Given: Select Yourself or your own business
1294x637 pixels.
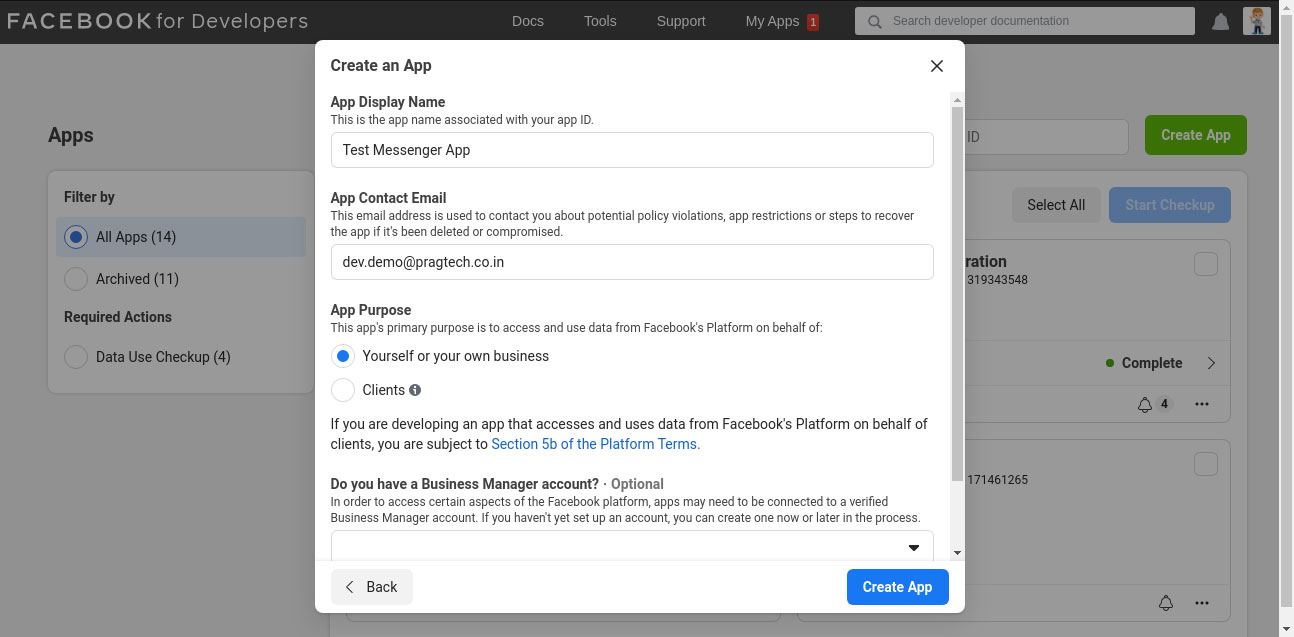Looking at the screenshot, I should (343, 356).
